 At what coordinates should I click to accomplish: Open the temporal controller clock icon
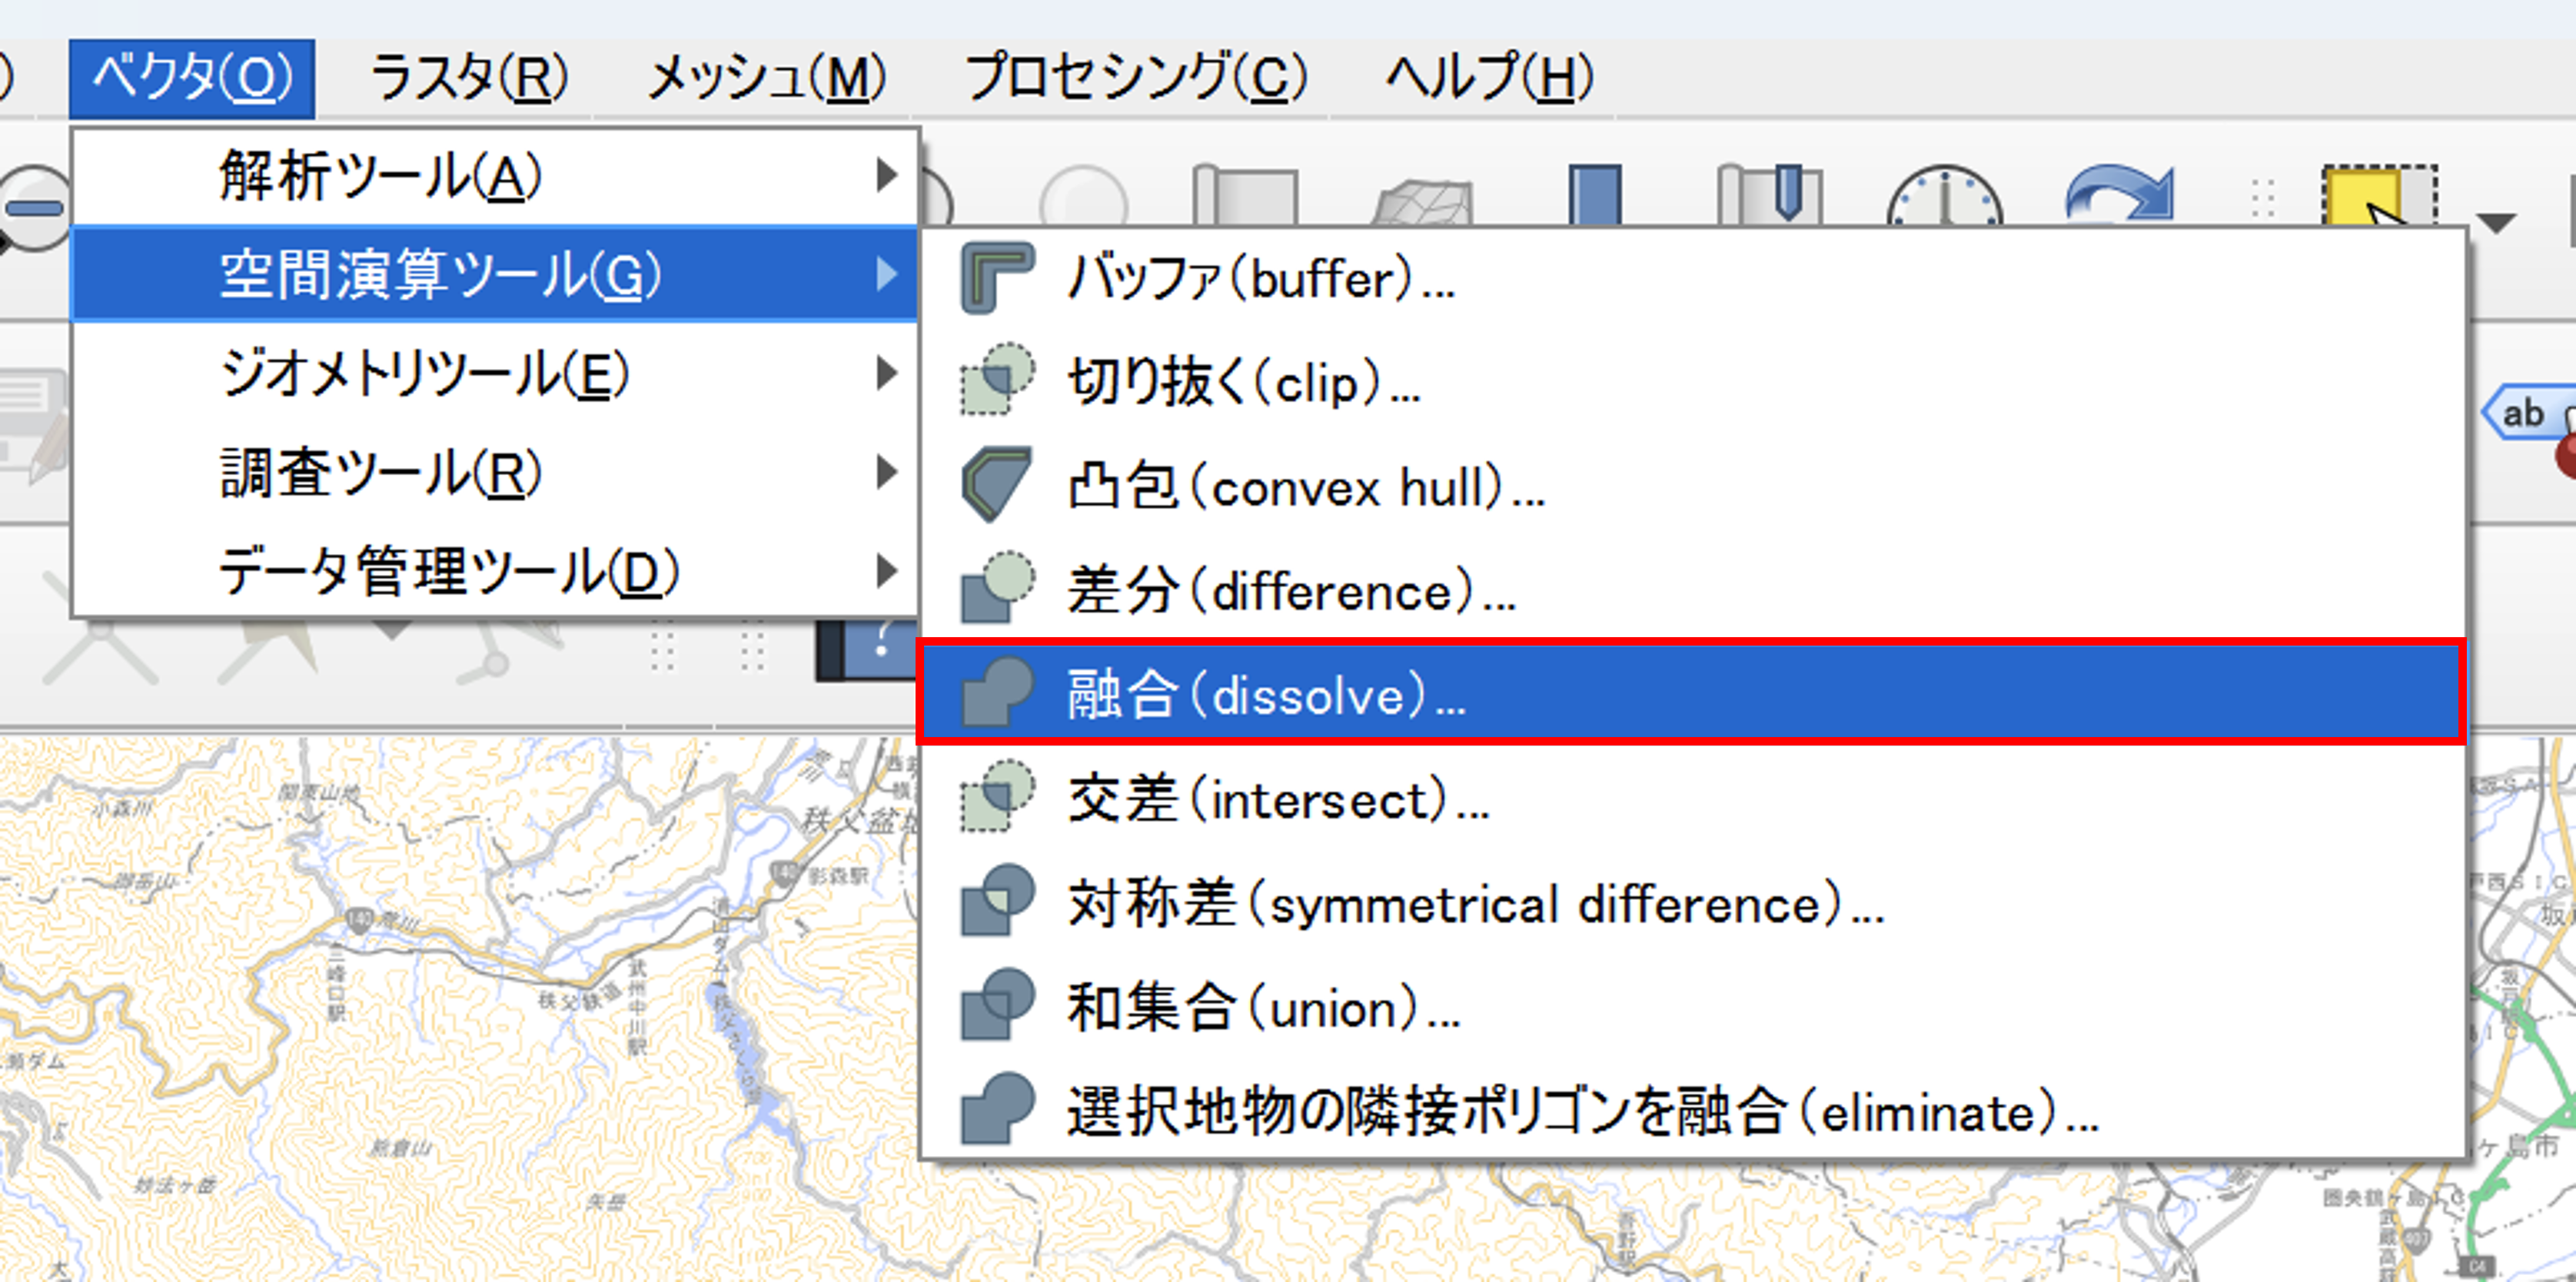pyautogui.click(x=1944, y=197)
